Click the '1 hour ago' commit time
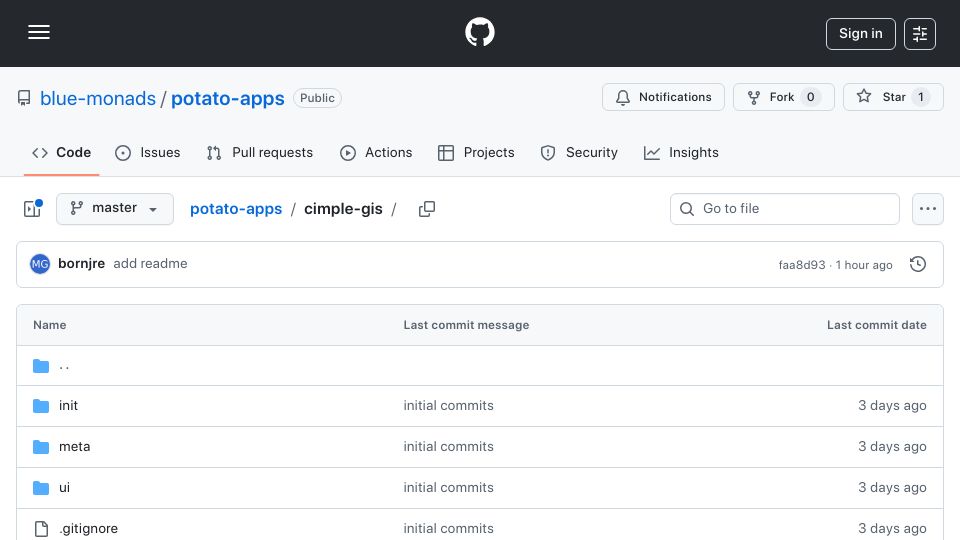Screen dimensions: 960x540 tap(864, 265)
